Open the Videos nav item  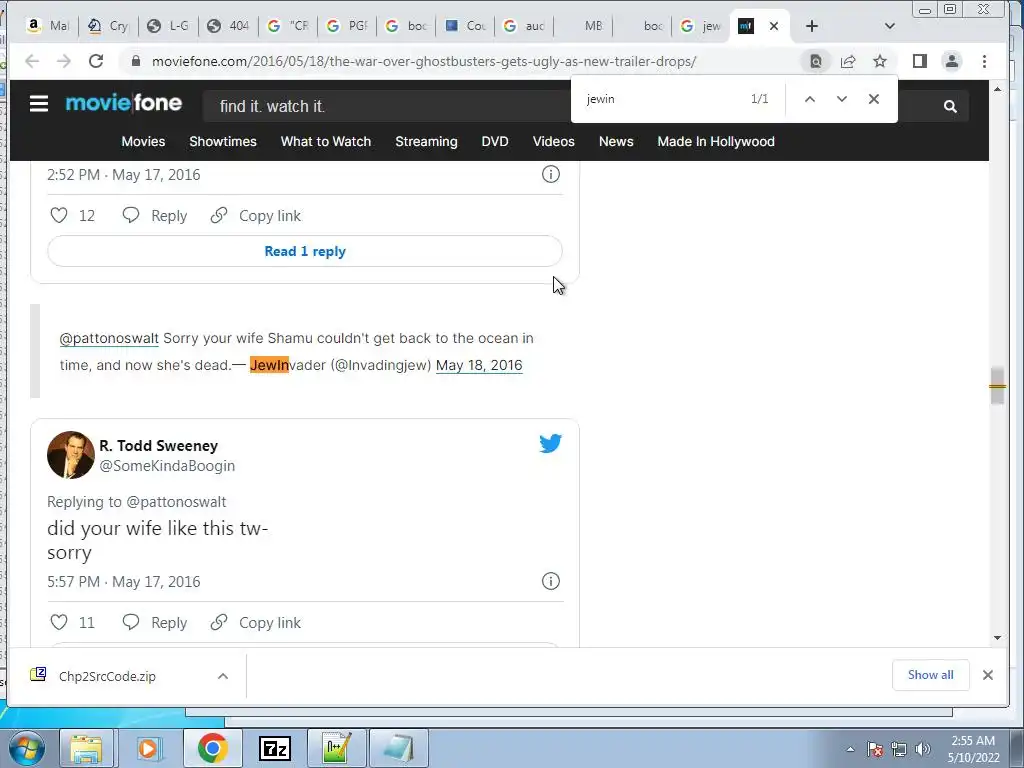point(554,142)
